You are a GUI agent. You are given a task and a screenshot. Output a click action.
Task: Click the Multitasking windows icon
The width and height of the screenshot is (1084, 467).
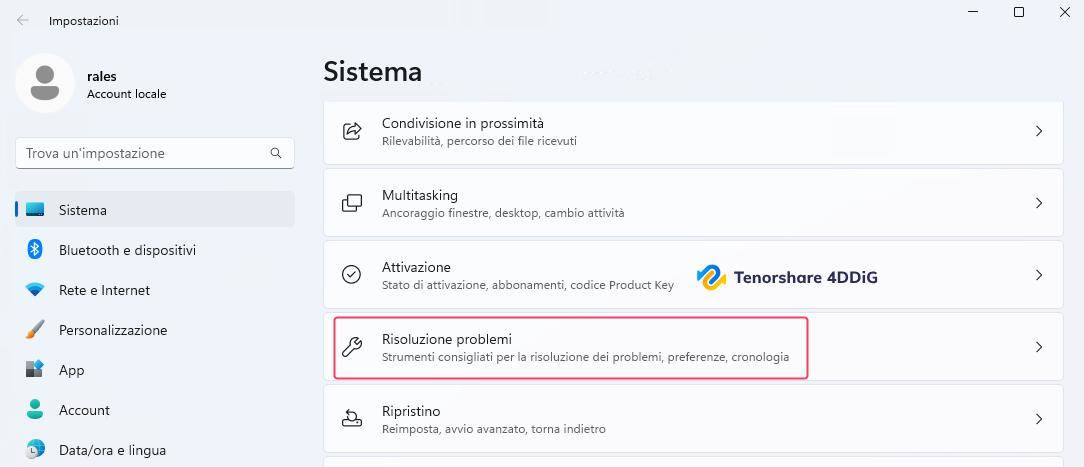[x=352, y=203]
